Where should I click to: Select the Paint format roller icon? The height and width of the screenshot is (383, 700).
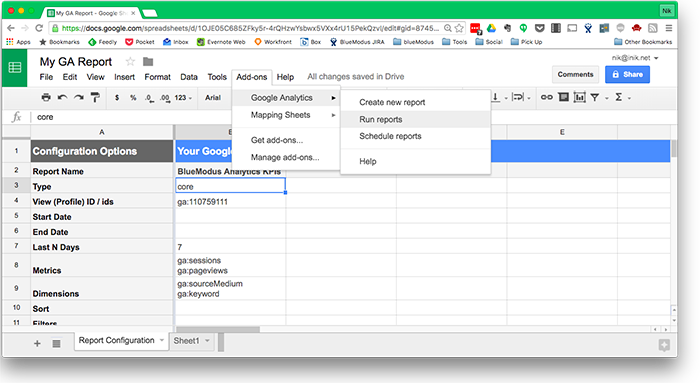(95, 97)
